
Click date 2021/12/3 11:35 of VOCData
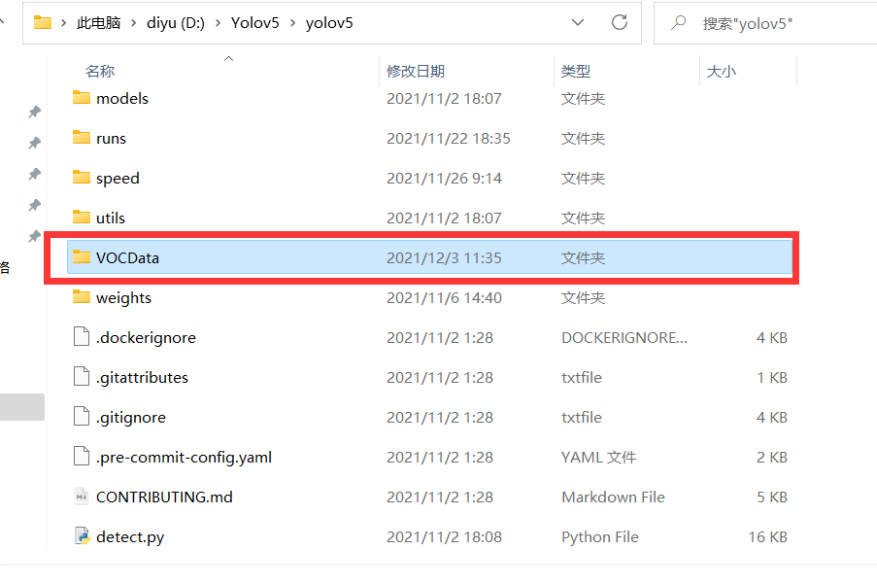(444, 258)
